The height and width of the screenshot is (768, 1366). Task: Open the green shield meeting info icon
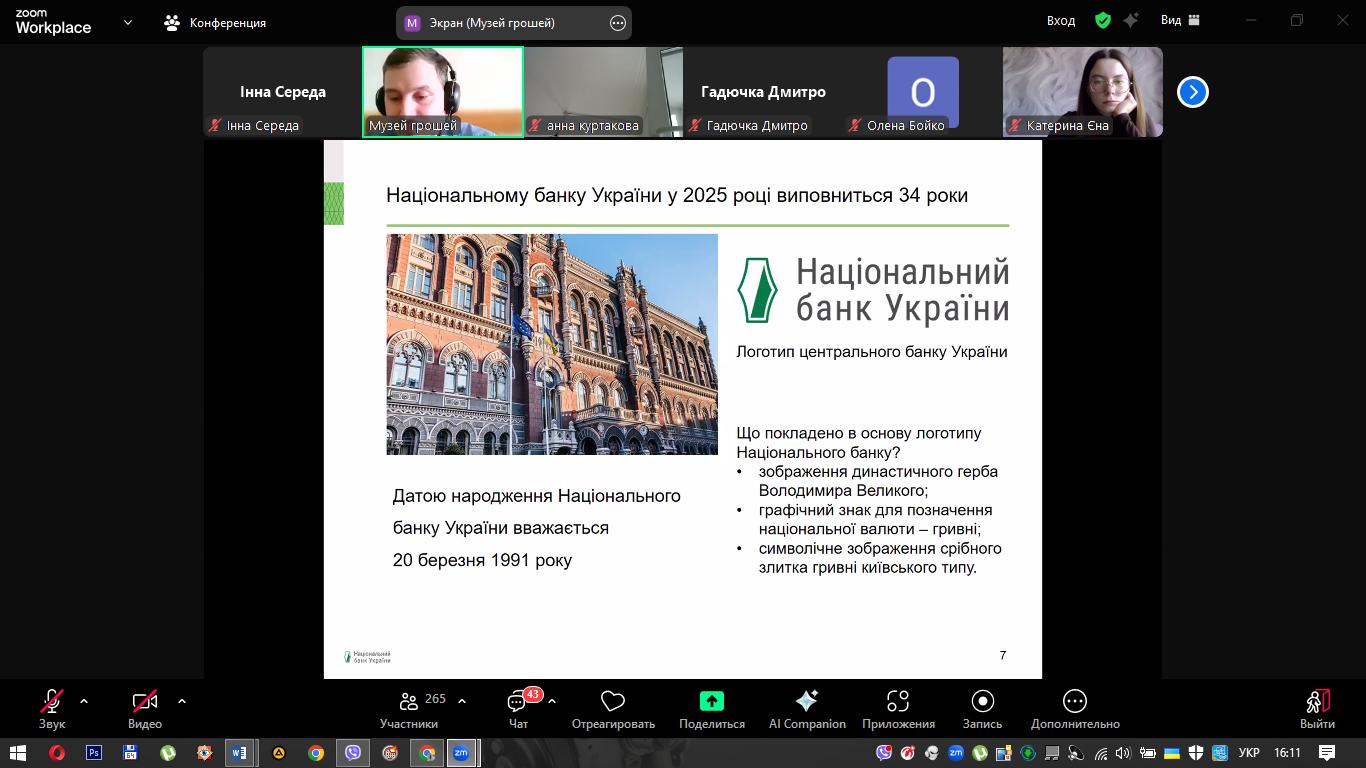coord(1103,20)
